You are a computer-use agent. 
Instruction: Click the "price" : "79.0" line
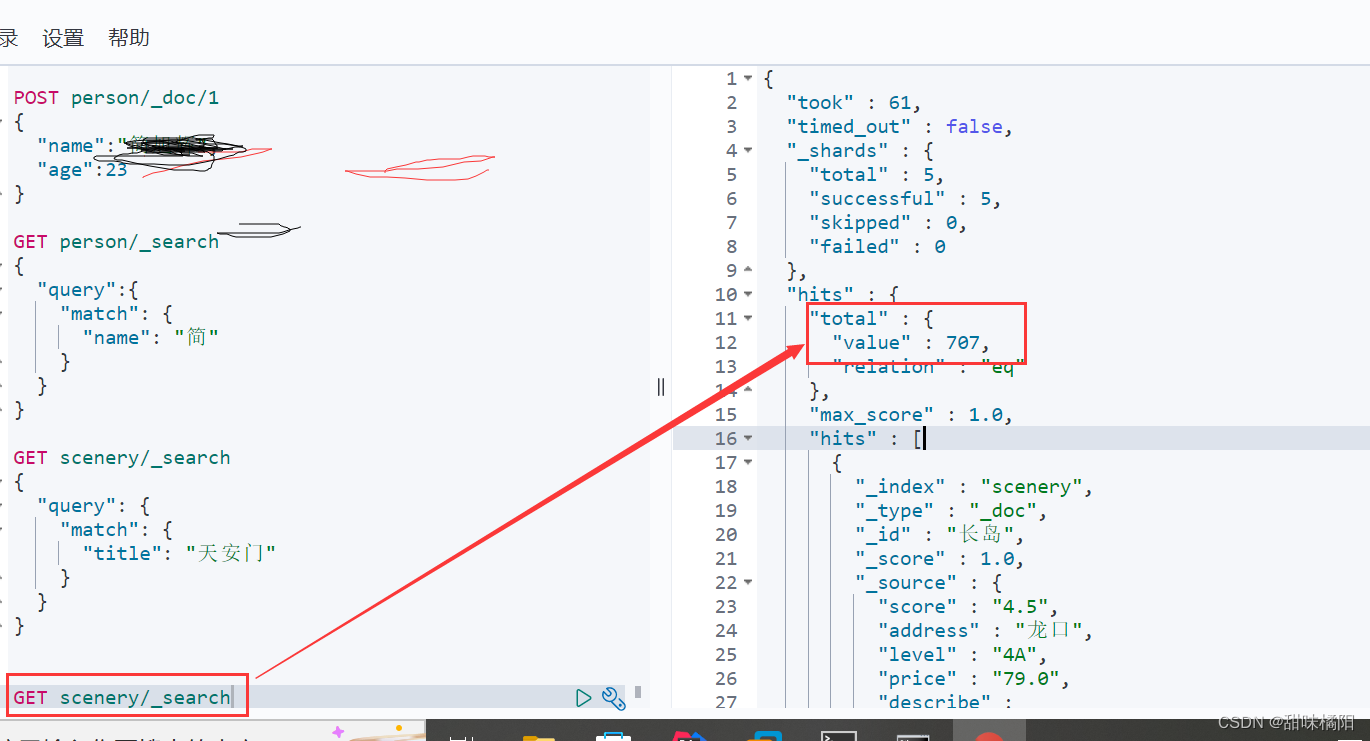click(974, 679)
